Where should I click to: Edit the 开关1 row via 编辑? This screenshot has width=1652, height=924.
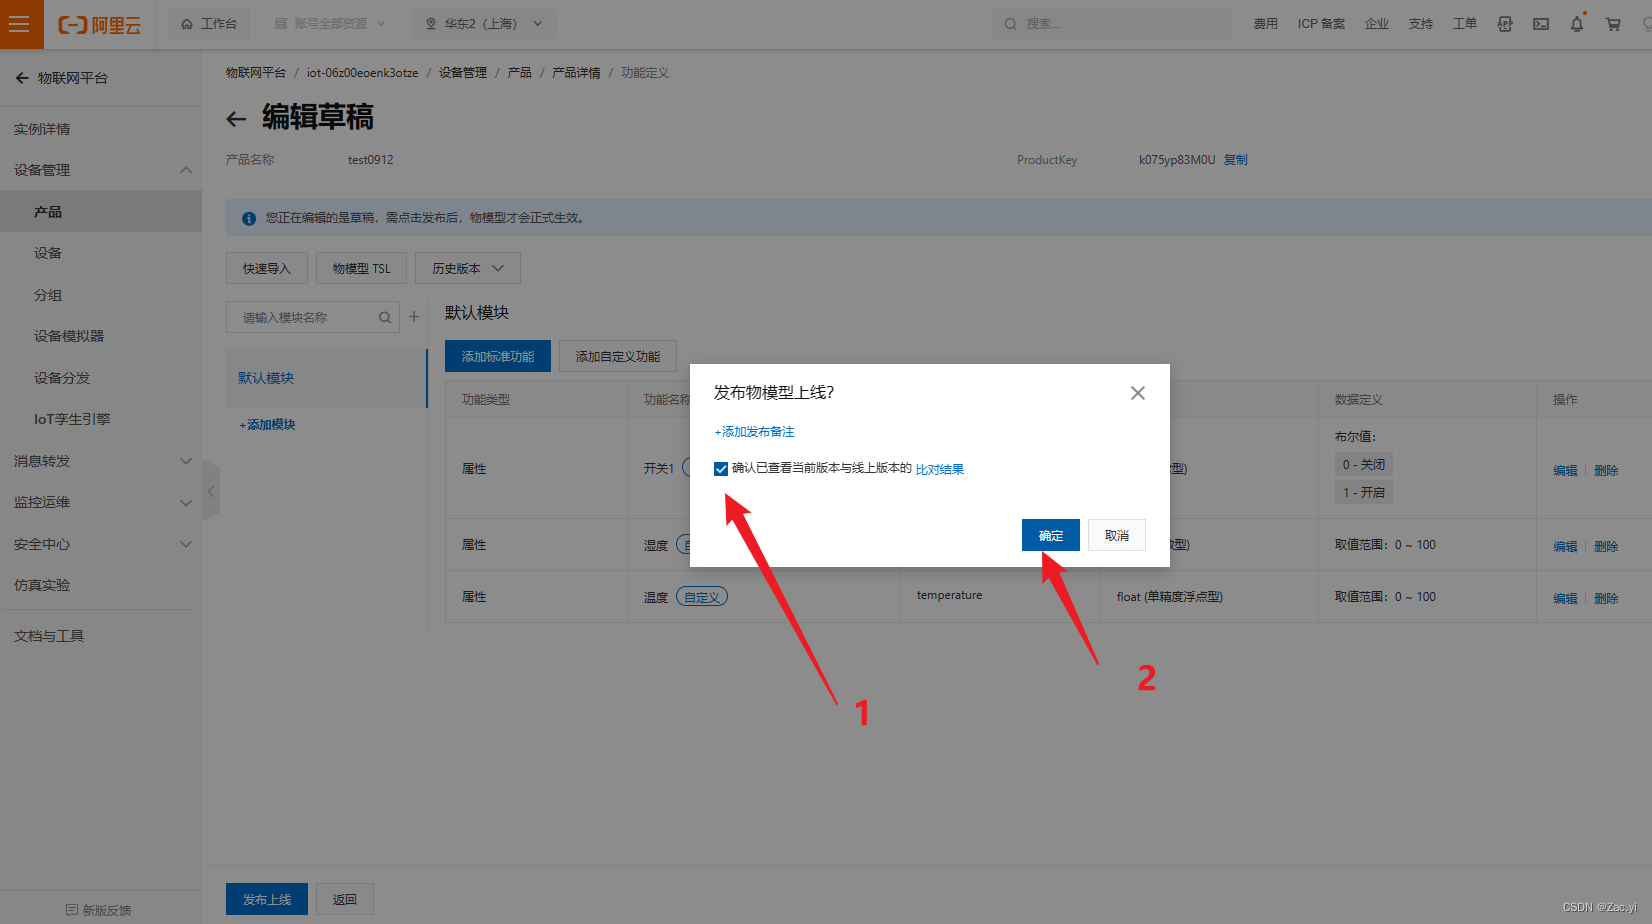point(1565,470)
